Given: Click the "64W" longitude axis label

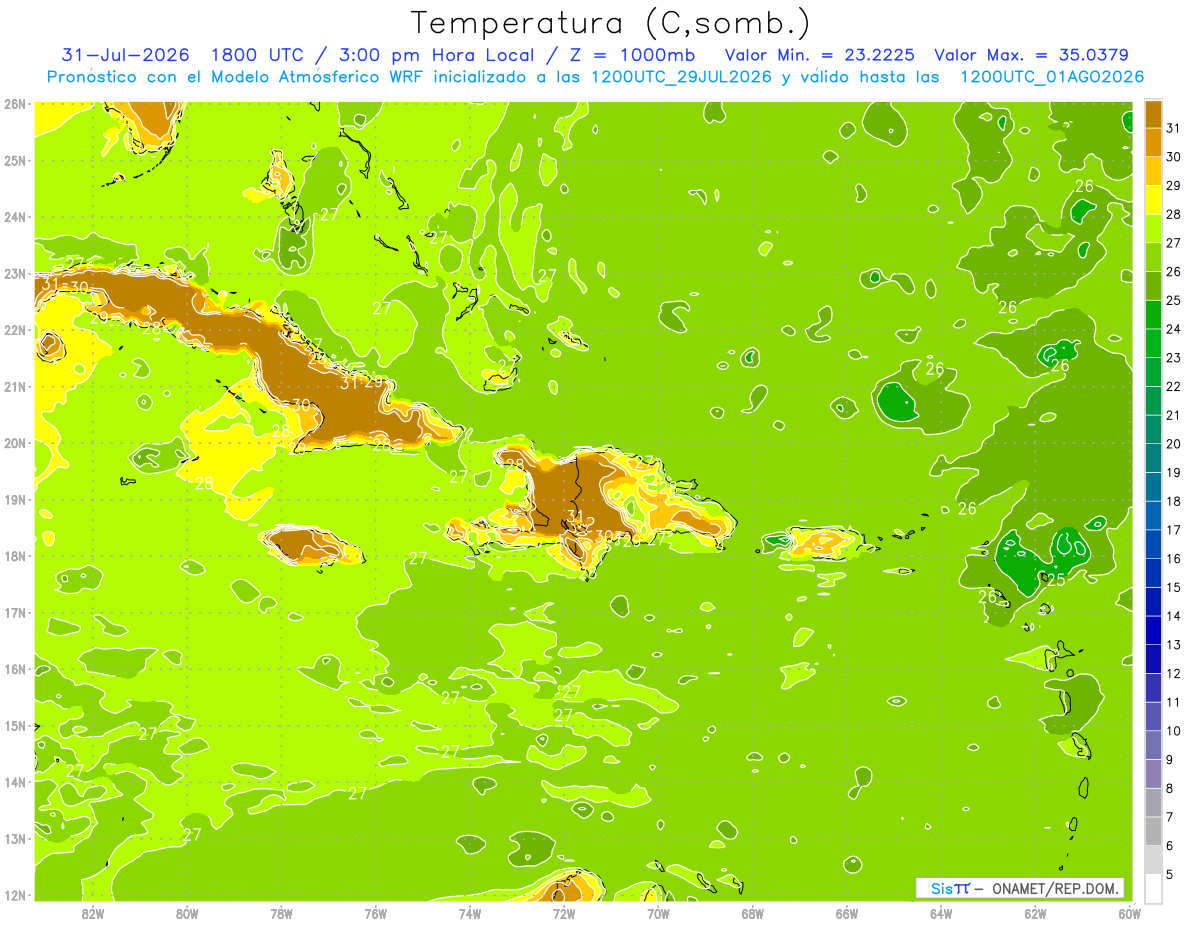Looking at the screenshot, I should 941,913.
